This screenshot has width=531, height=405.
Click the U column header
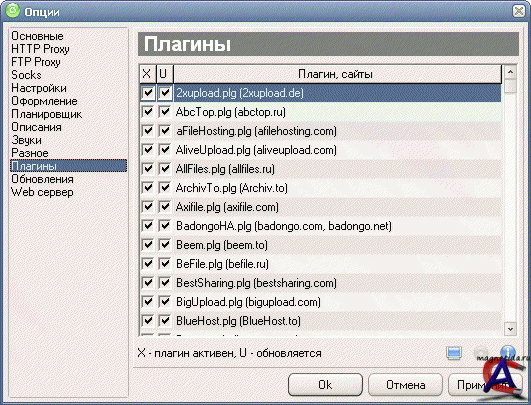coord(165,74)
